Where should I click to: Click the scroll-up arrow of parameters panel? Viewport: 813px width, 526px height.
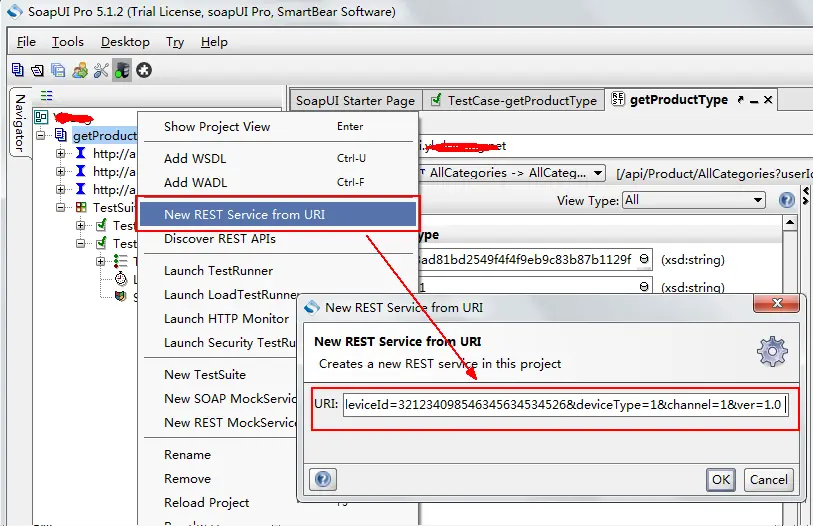point(790,223)
